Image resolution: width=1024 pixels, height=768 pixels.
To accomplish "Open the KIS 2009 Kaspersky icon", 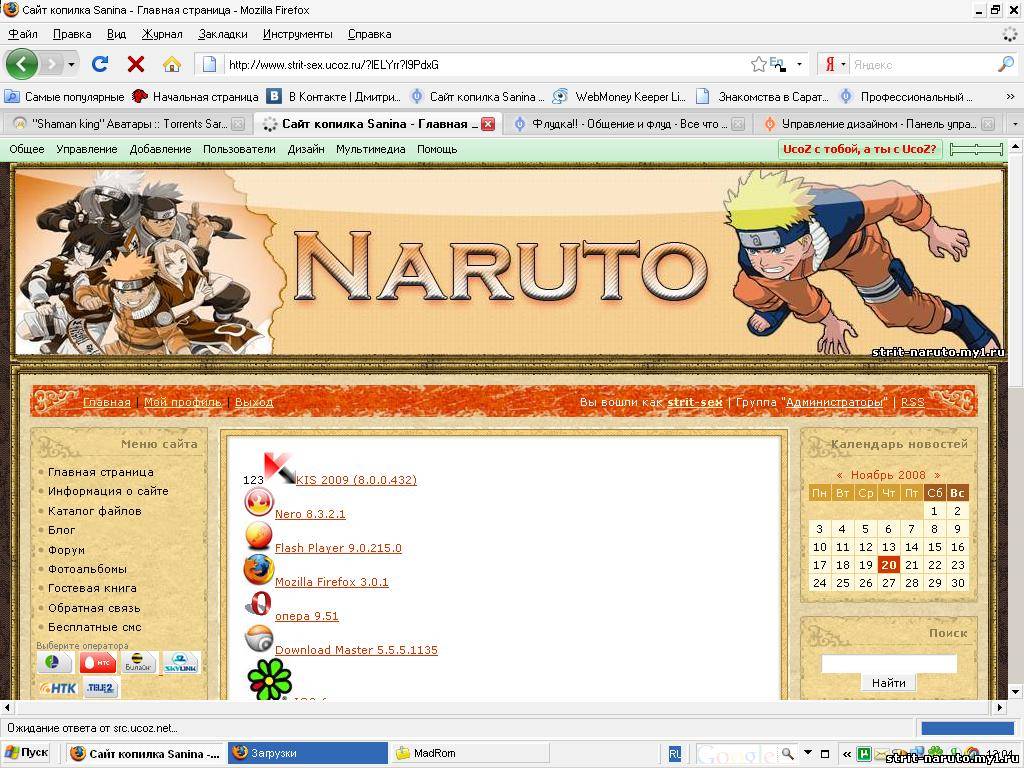I will [x=279, y=468].
